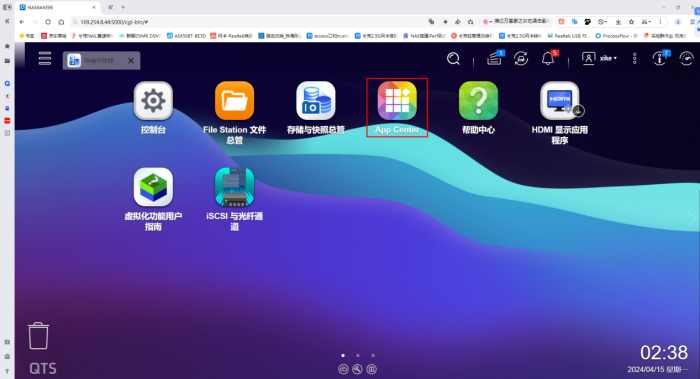This screenshot has width=700, height=379.
Task: Open the dashboard gauge icon
Action: pyautogui.click(x=686, y=58)
